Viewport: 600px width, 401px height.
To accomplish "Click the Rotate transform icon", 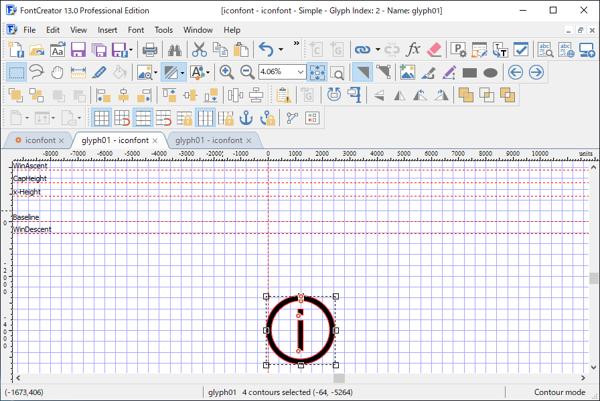I will coord(334,94).
